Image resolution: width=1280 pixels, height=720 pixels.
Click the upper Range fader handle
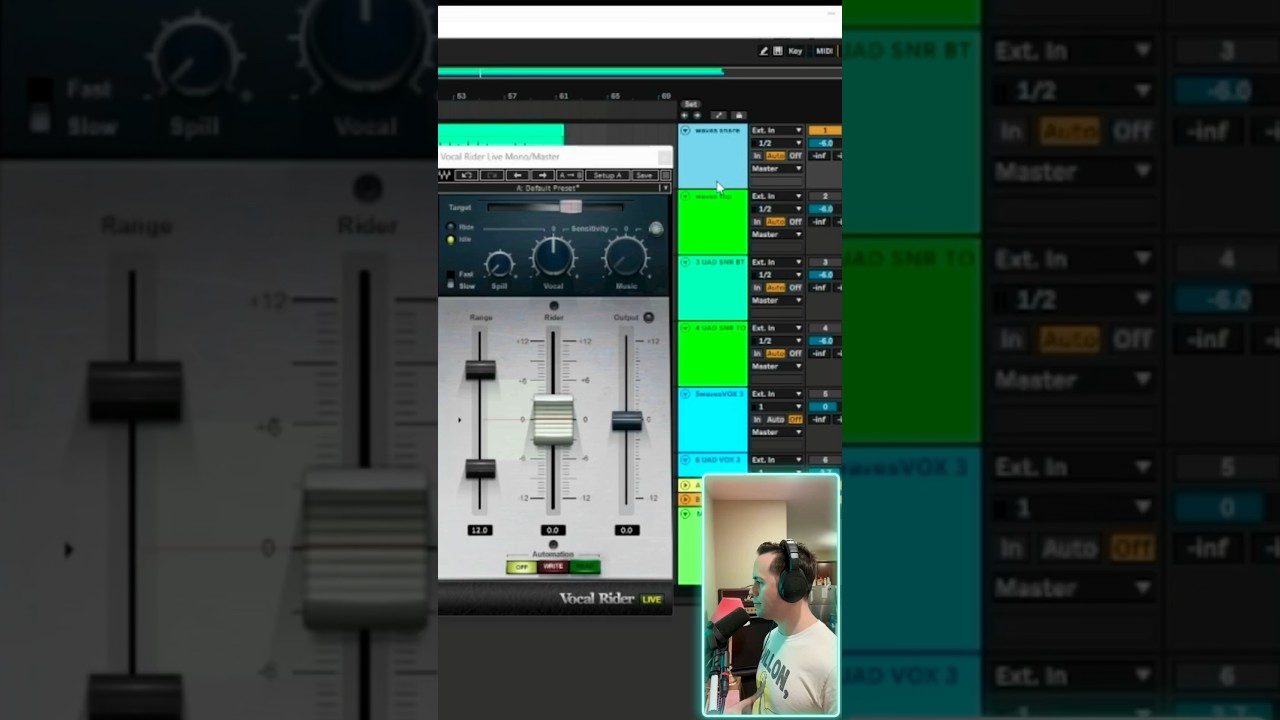pos(481,368)
